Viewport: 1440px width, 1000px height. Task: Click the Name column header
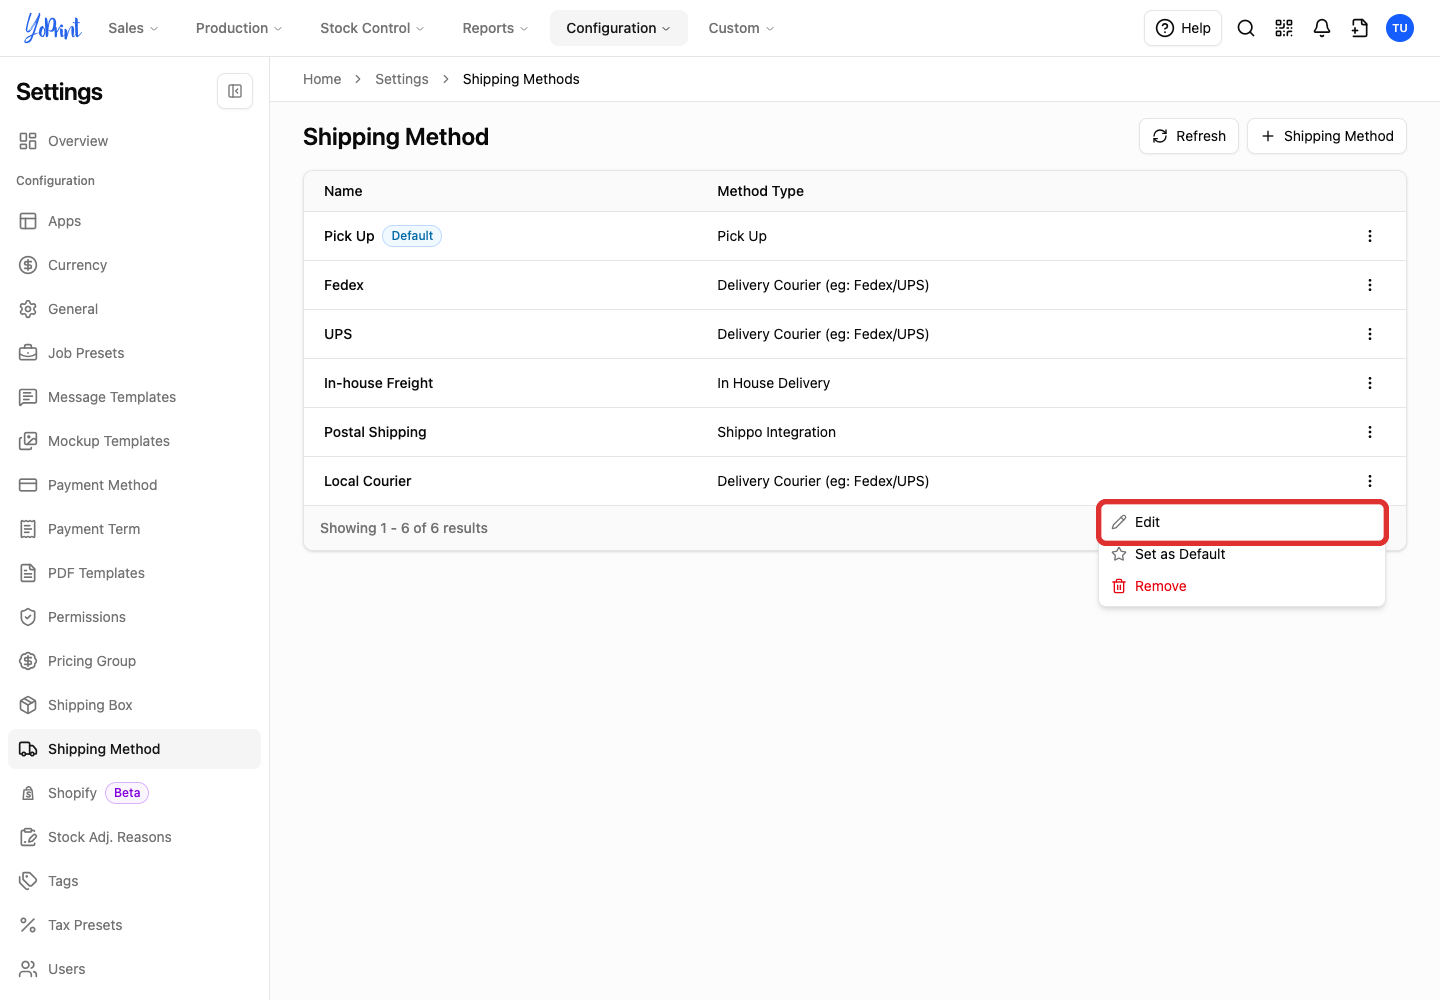coord(343,191)
